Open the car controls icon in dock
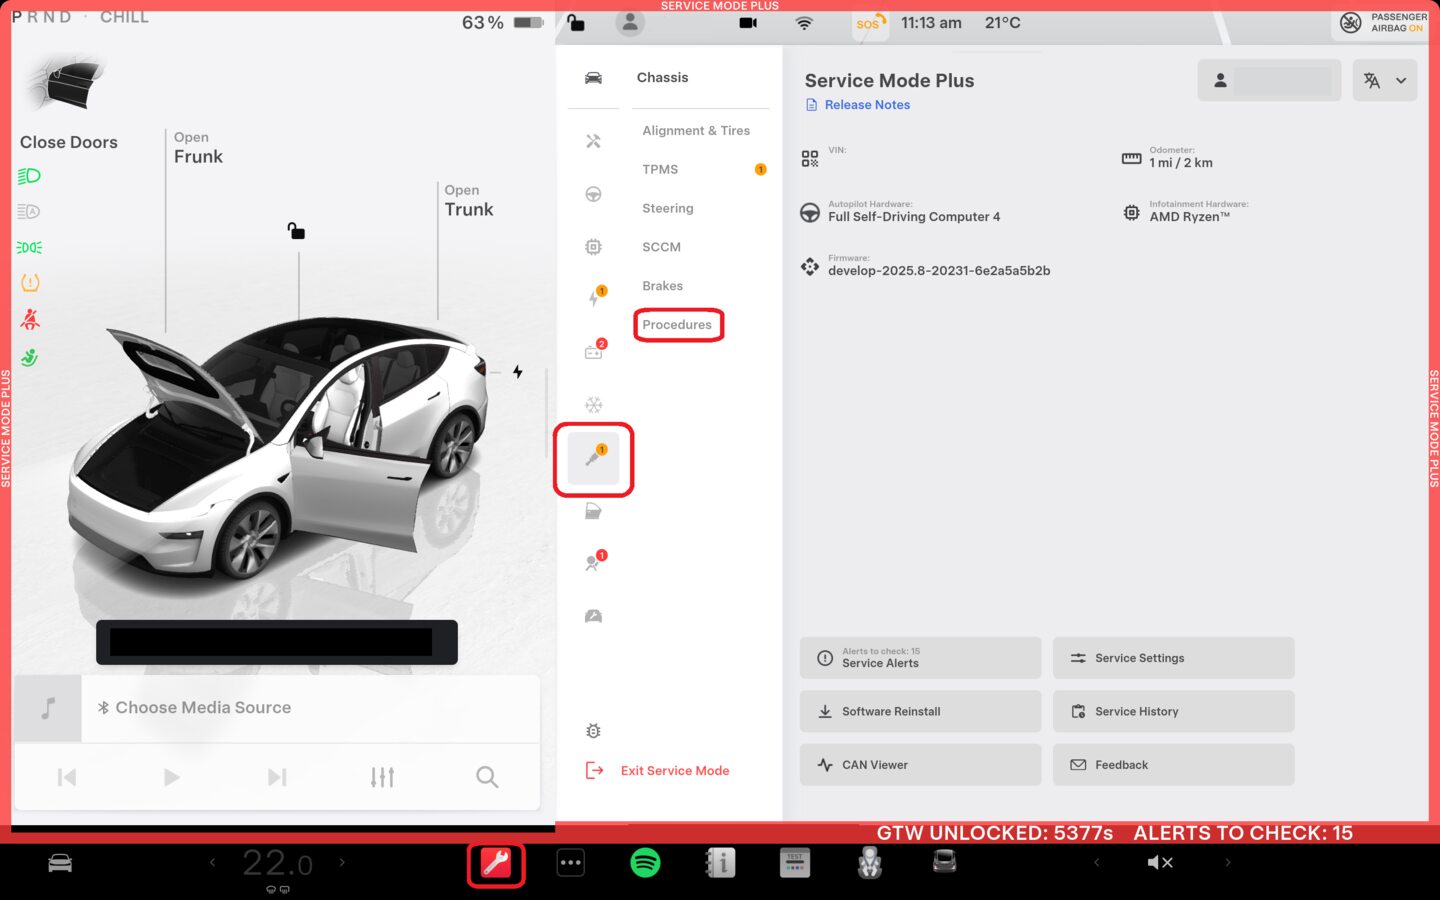The width and height of the screenshot is (1440, 900). [60, 863]
